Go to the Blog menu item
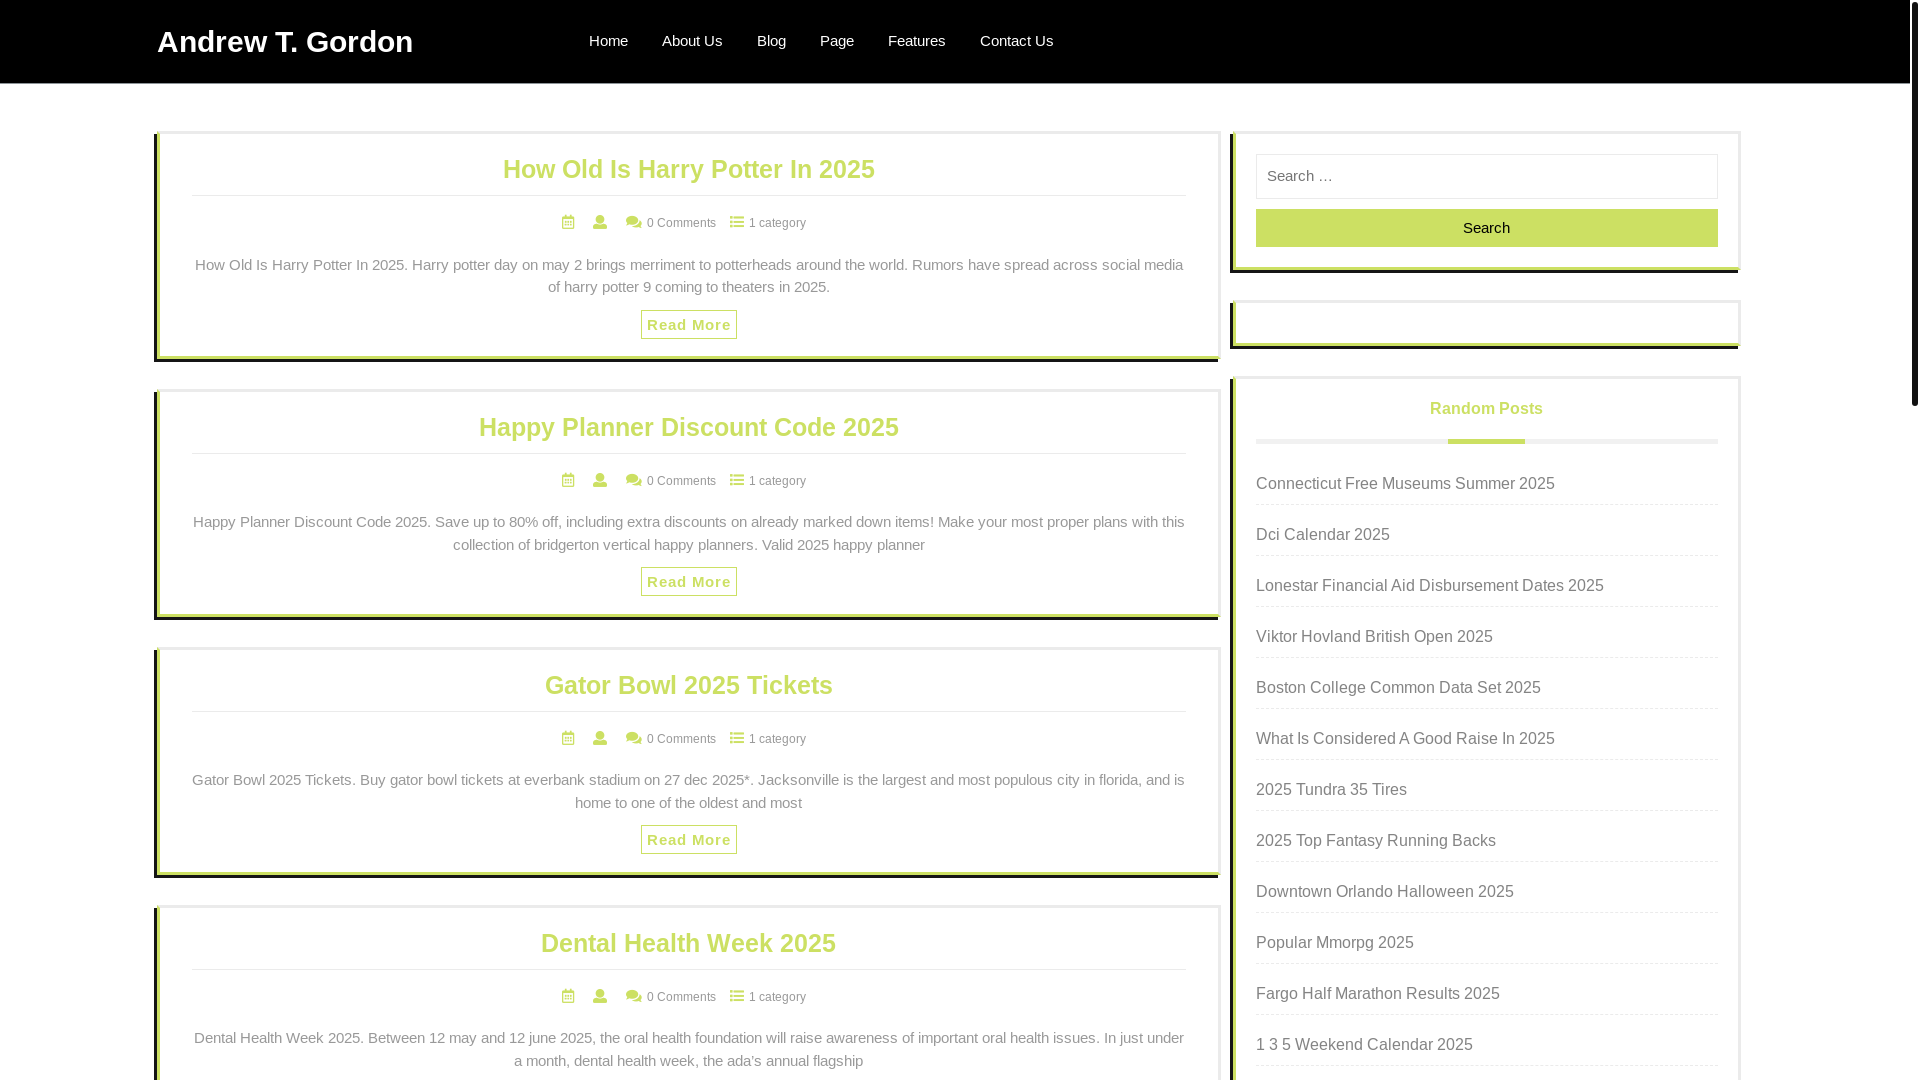Screen dimensions: 1920x1080 tap(771, 41)
